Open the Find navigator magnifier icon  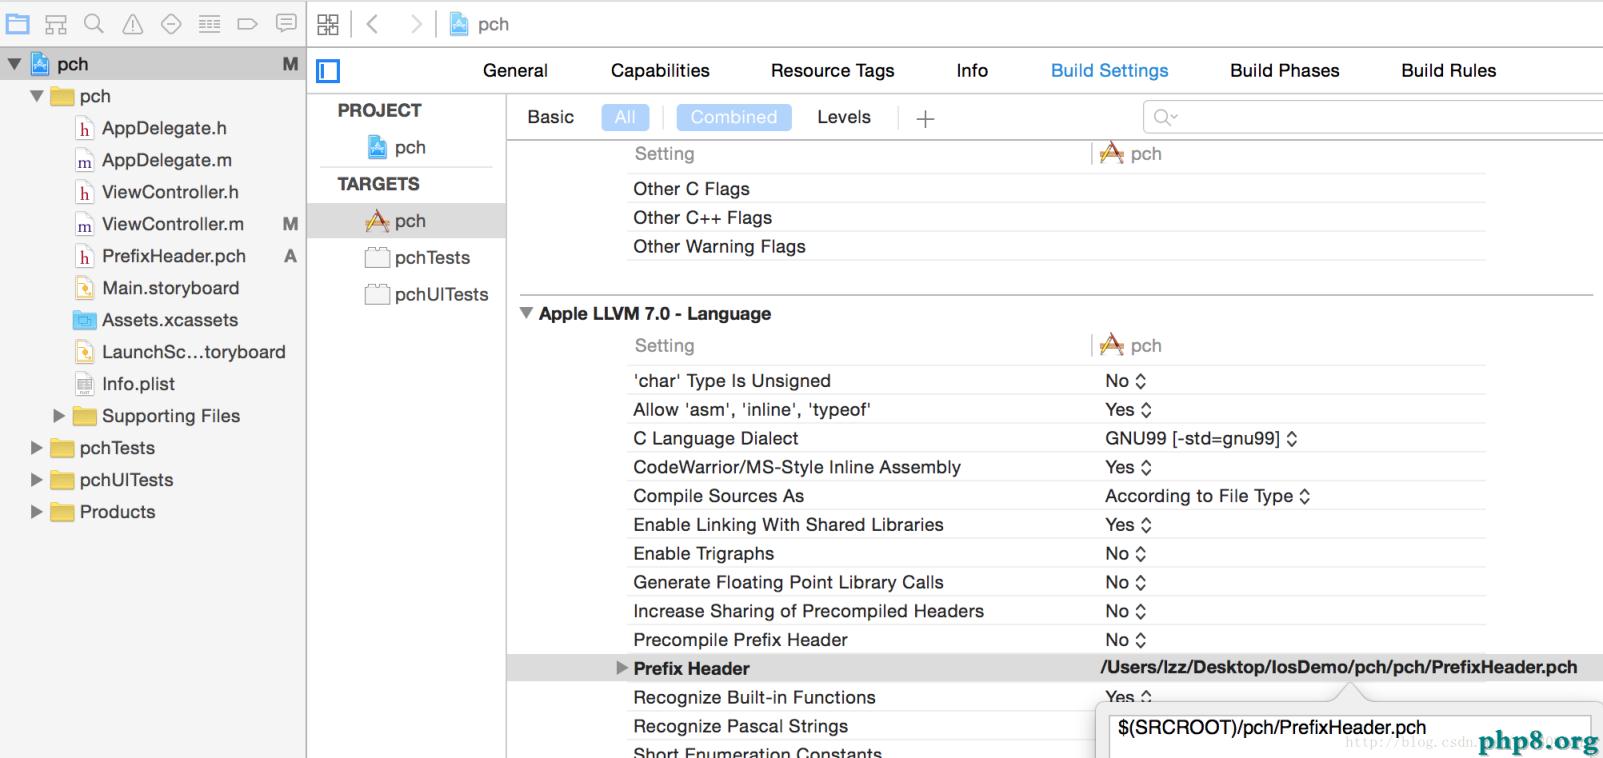point(94,24)
